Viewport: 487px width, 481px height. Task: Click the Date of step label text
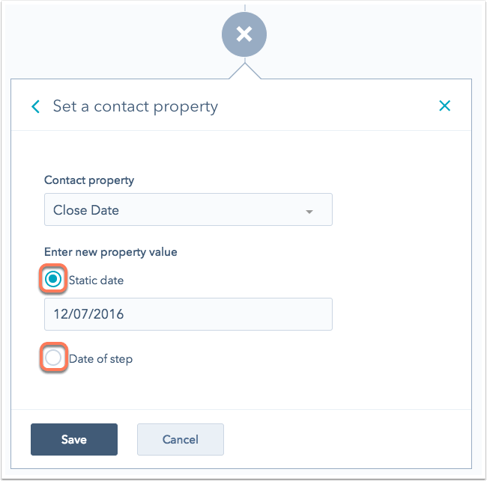point(101,359)
